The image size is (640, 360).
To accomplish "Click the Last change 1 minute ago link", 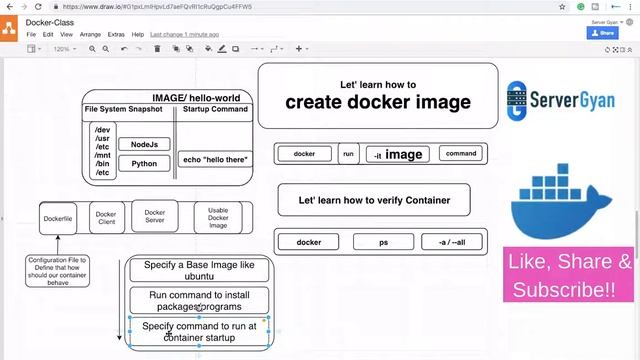I will pyautogui.click(x=184, y=35).
